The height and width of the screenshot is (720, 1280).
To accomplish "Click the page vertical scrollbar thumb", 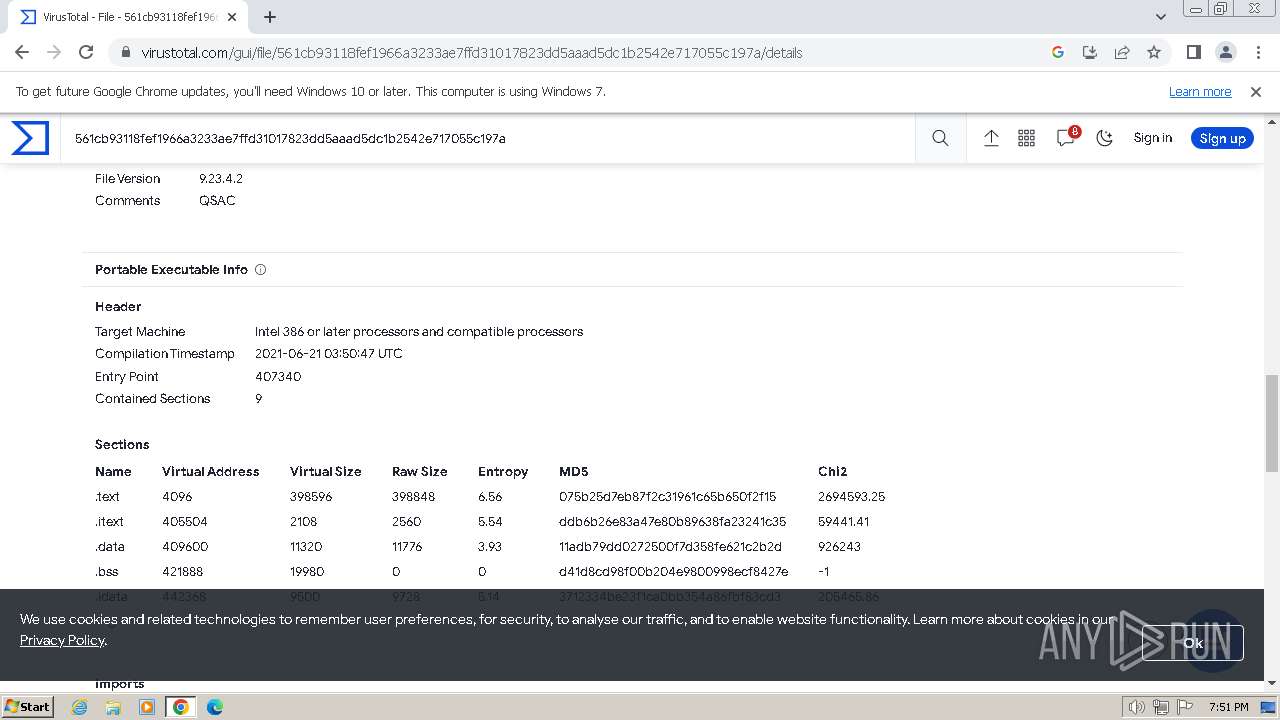I will pos(1272,423).
